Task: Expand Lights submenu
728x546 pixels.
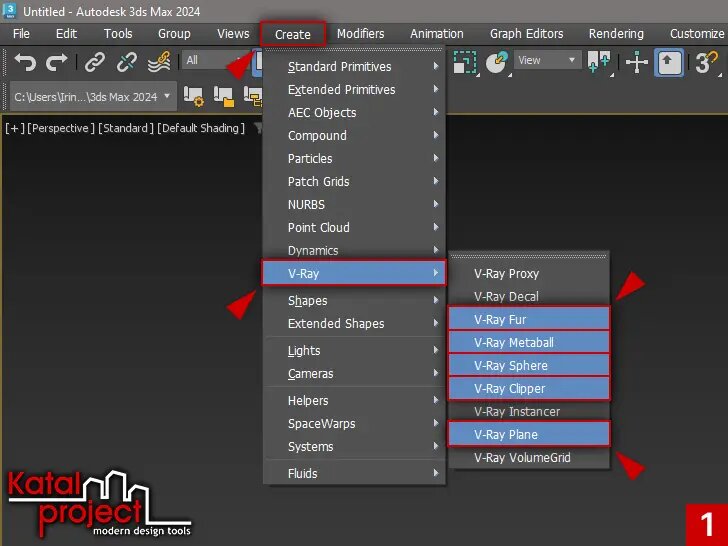Action: coord(354,351)
